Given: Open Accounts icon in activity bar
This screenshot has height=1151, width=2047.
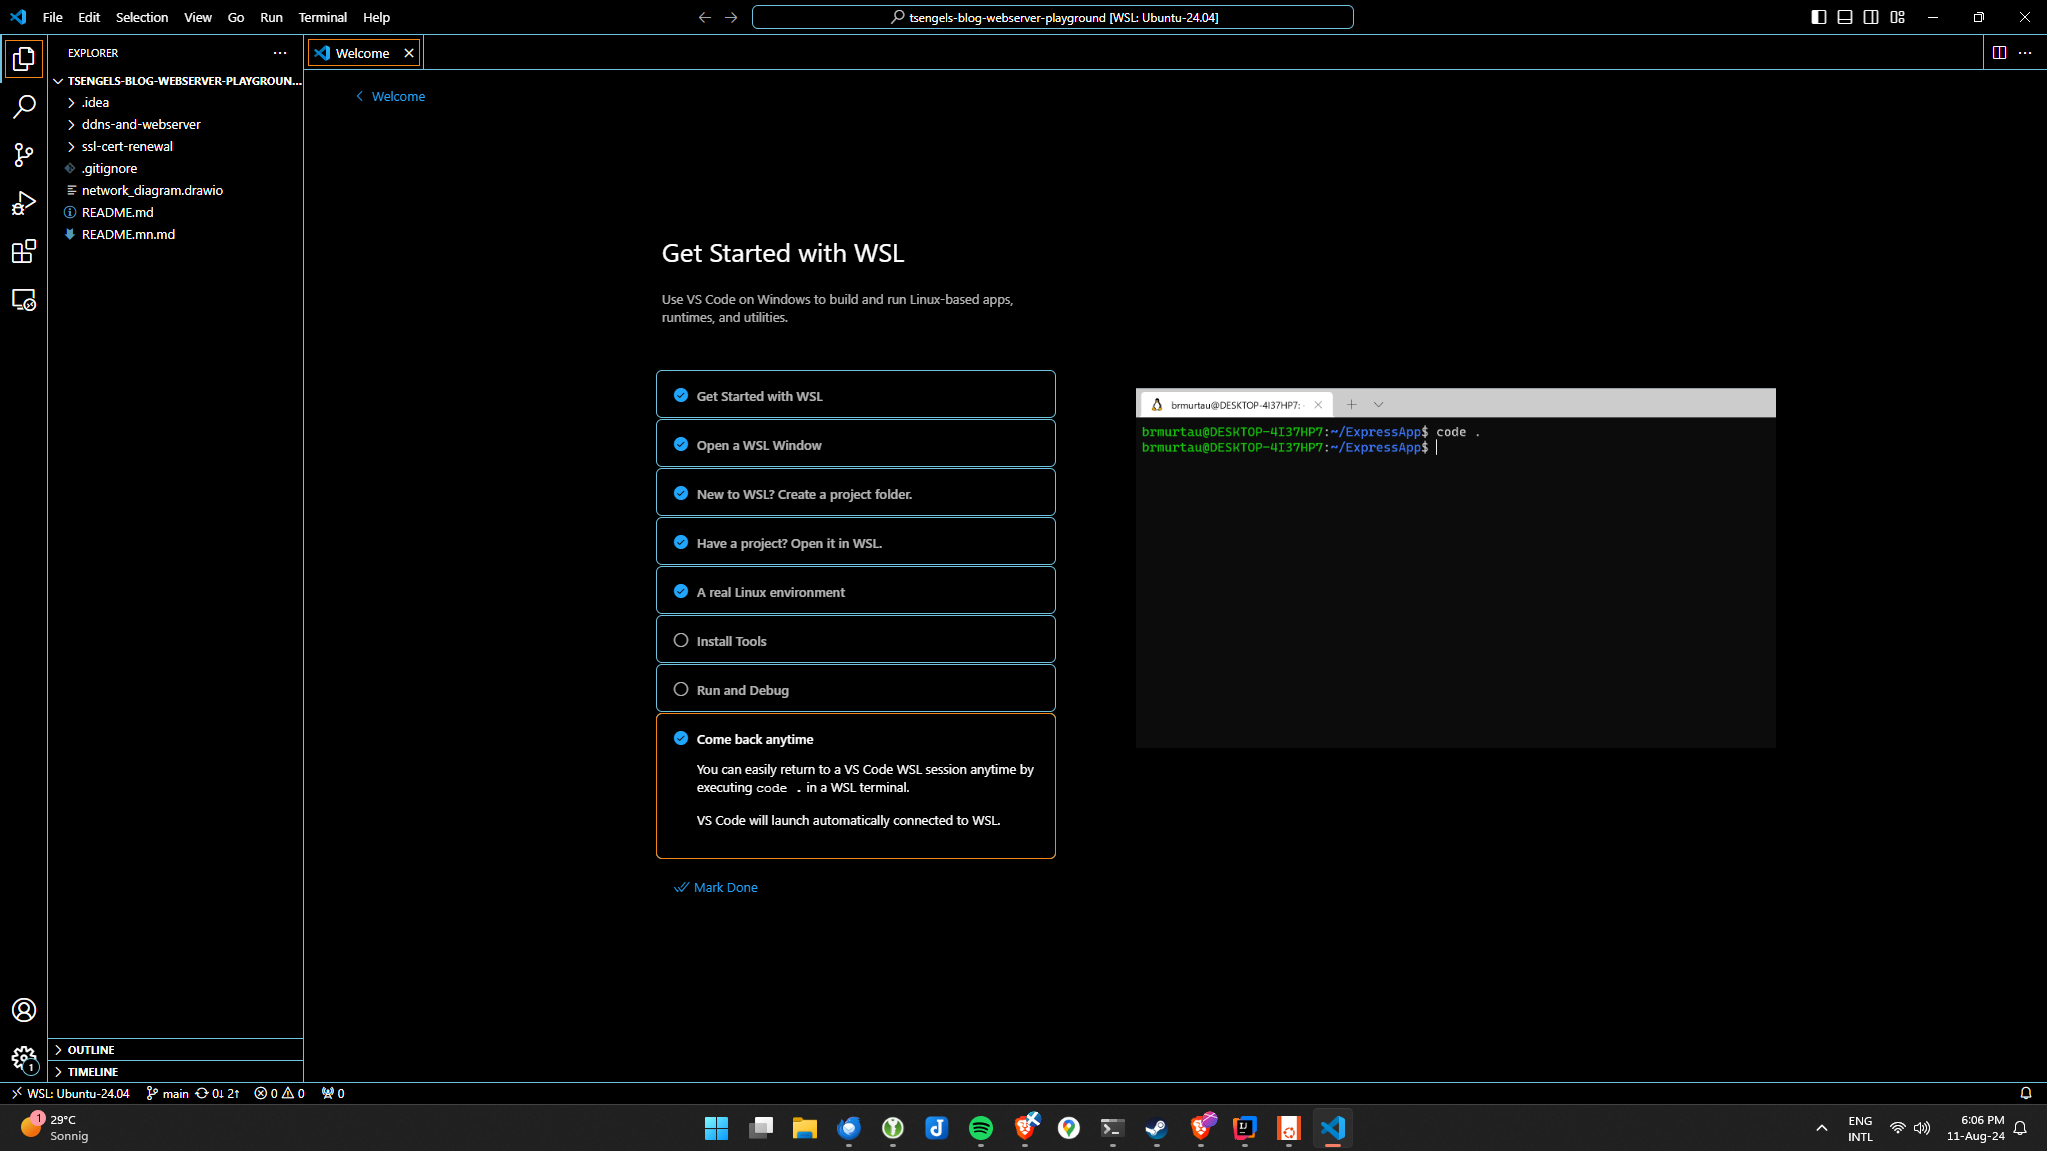Looking at the screenshot, I should point(24,1010).
